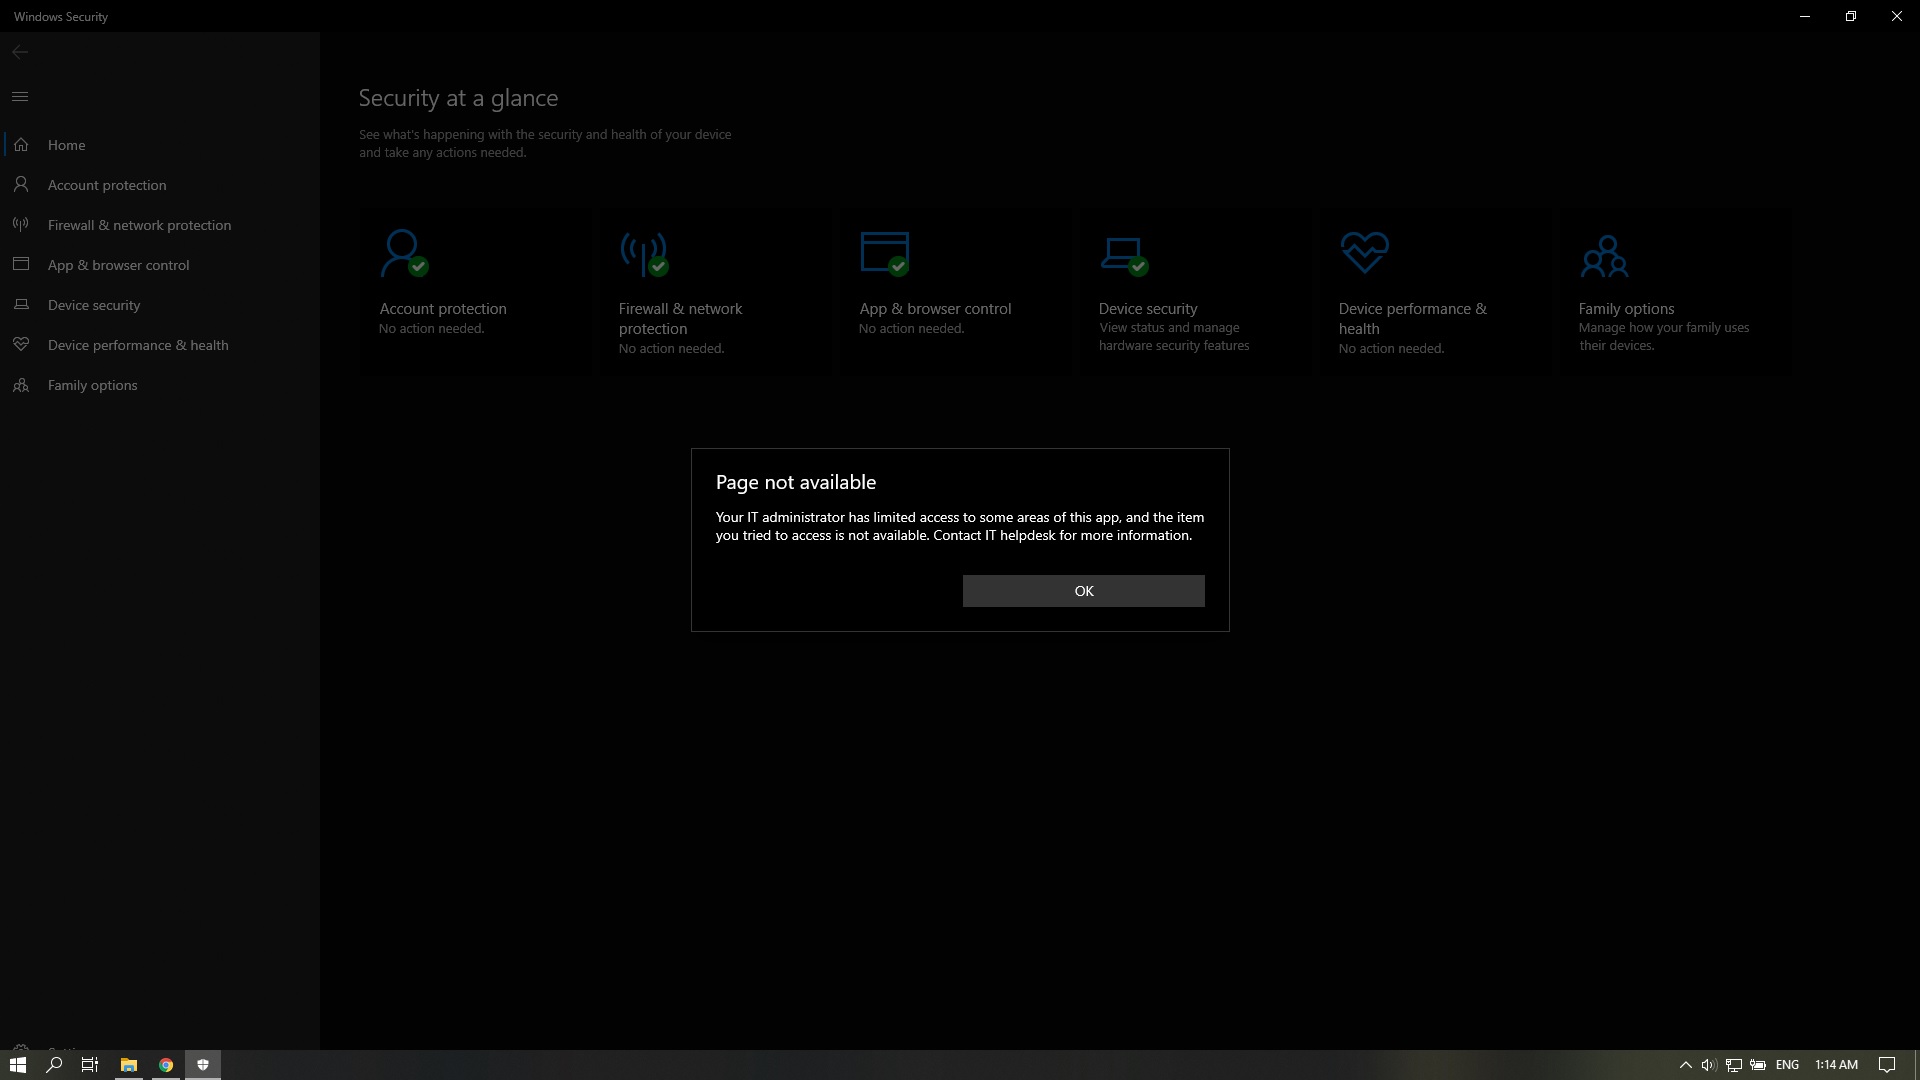
Task: Restore down the Windows Security window
Action: 1851,16
